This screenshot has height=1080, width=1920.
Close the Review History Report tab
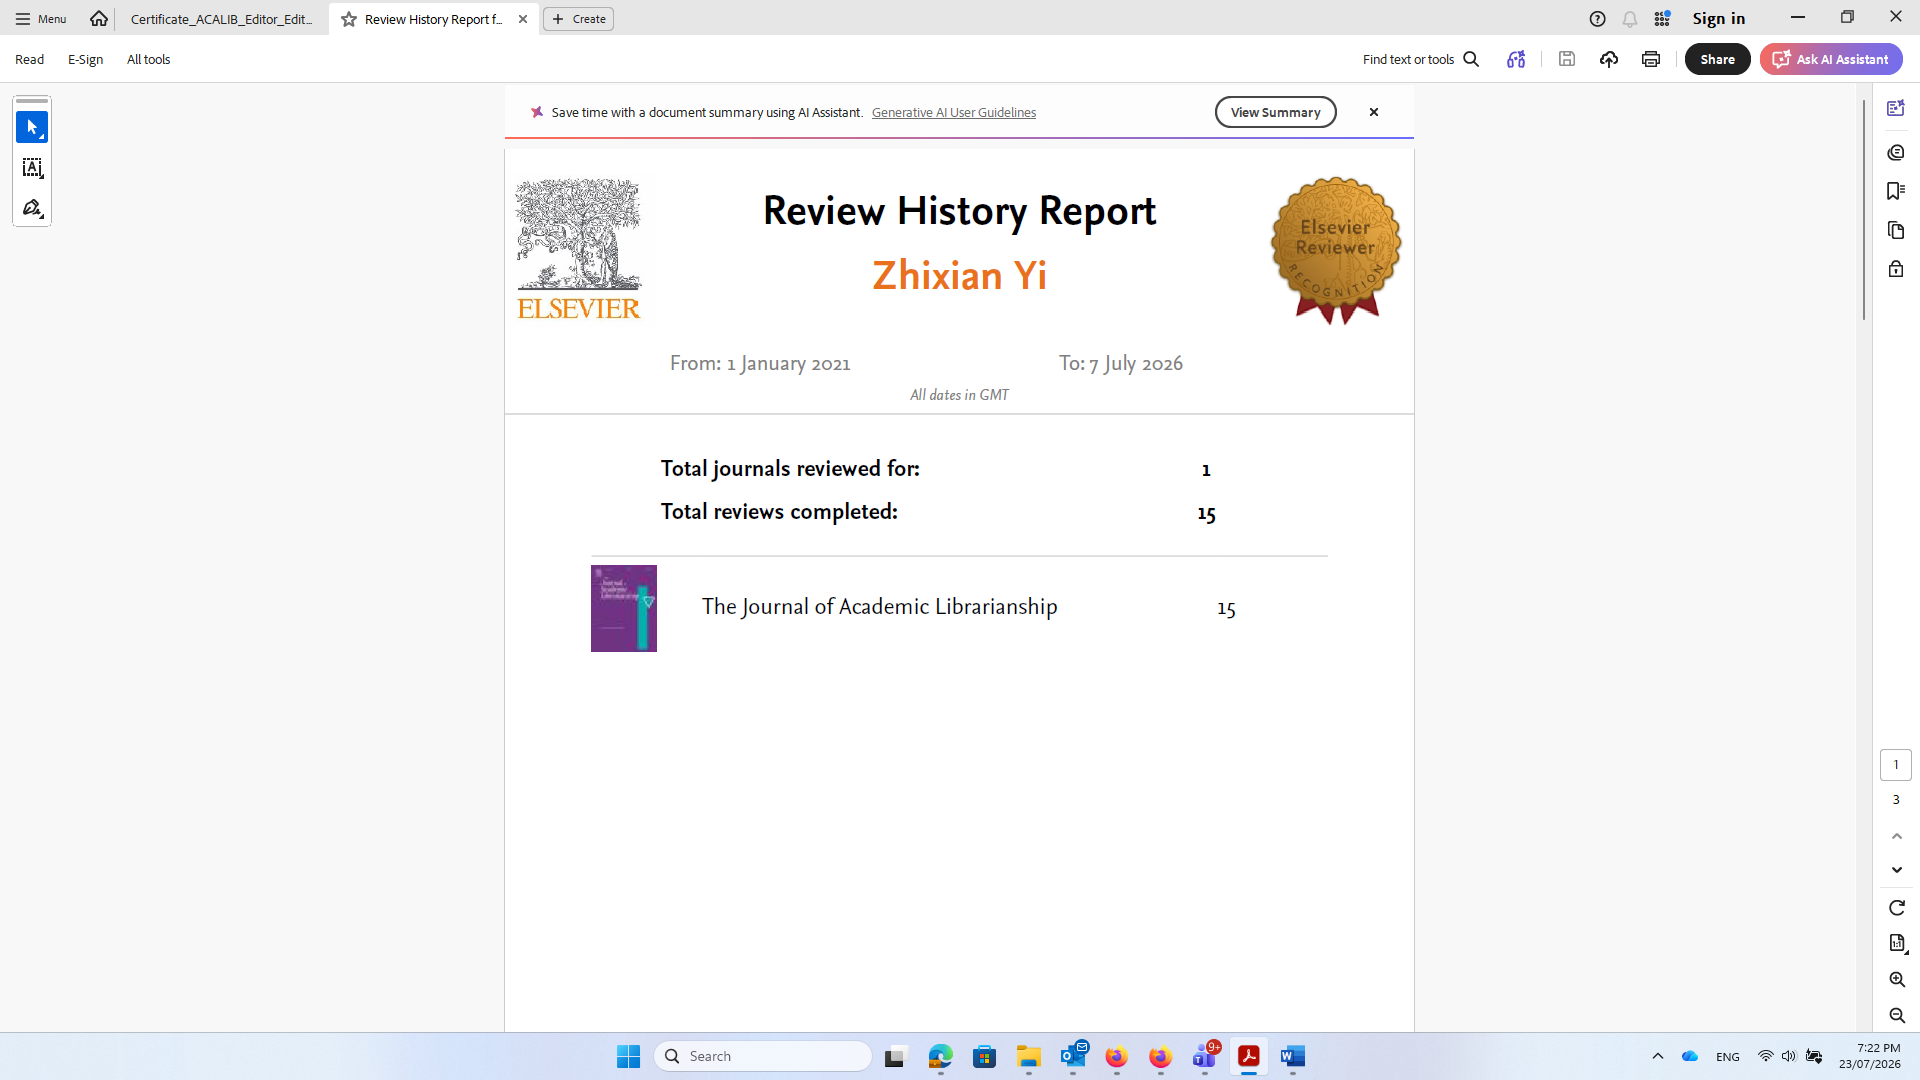click(523, 19)
